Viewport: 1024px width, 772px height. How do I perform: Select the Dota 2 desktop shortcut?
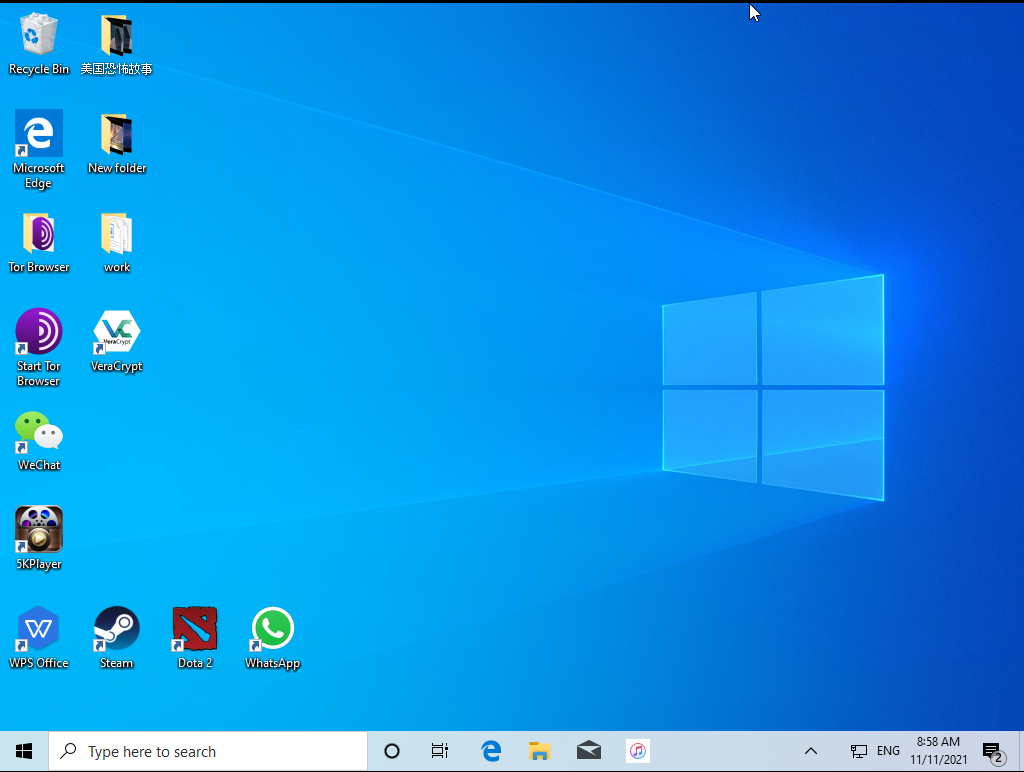coord(195,638)
